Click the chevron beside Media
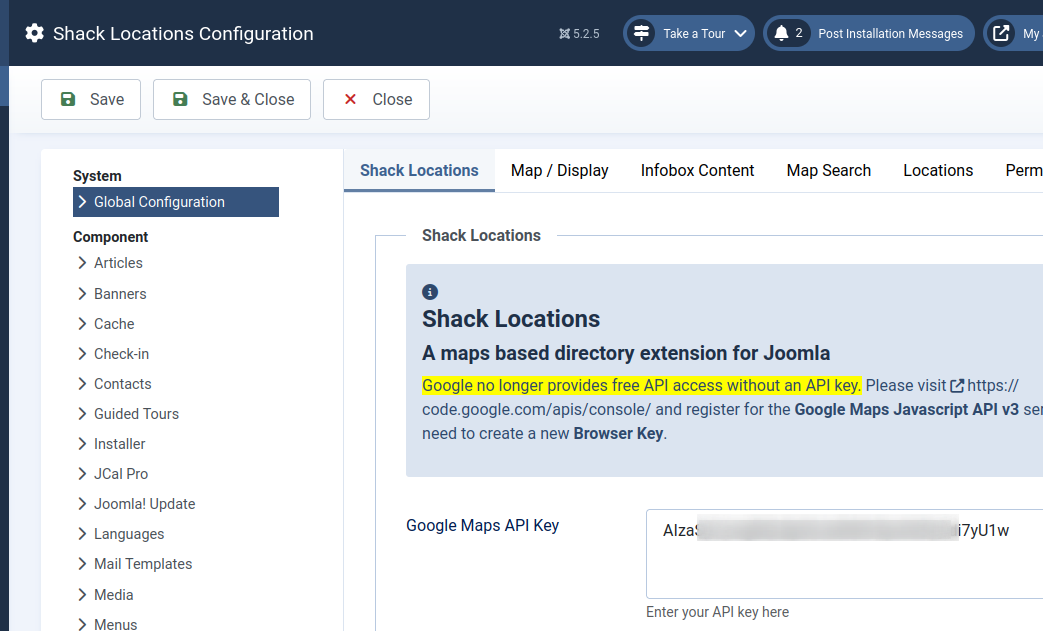Image resolution: width=1043 pixels, height=631 pixels. pyautogui.click(x=82, y=594)
